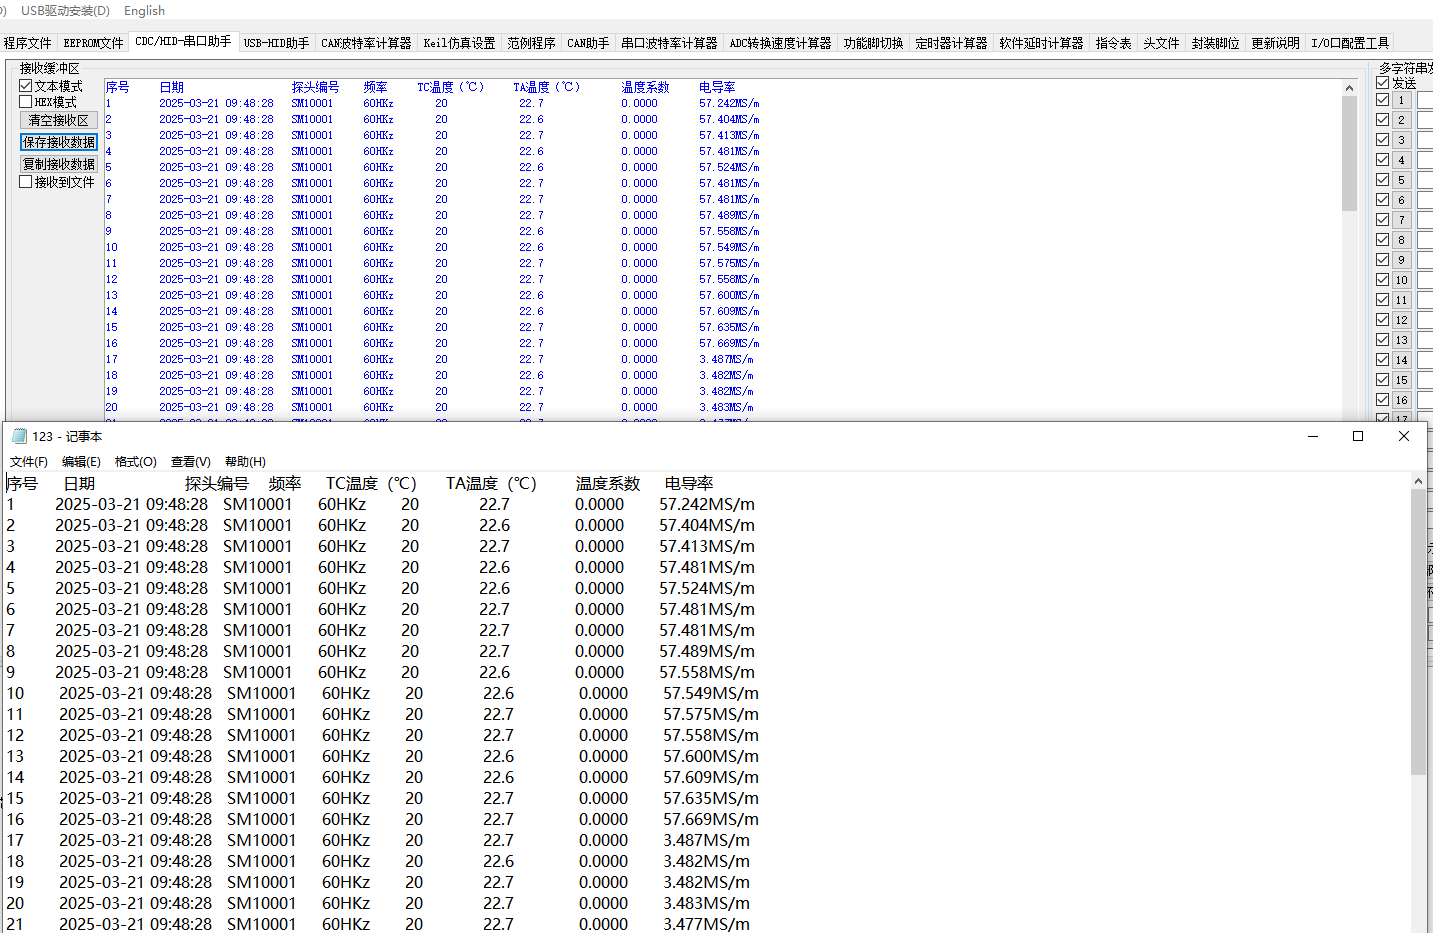Screen dimensions: 1433x933
Task: Expand the 查看(V) menu in Notepad
Action: 190,462
